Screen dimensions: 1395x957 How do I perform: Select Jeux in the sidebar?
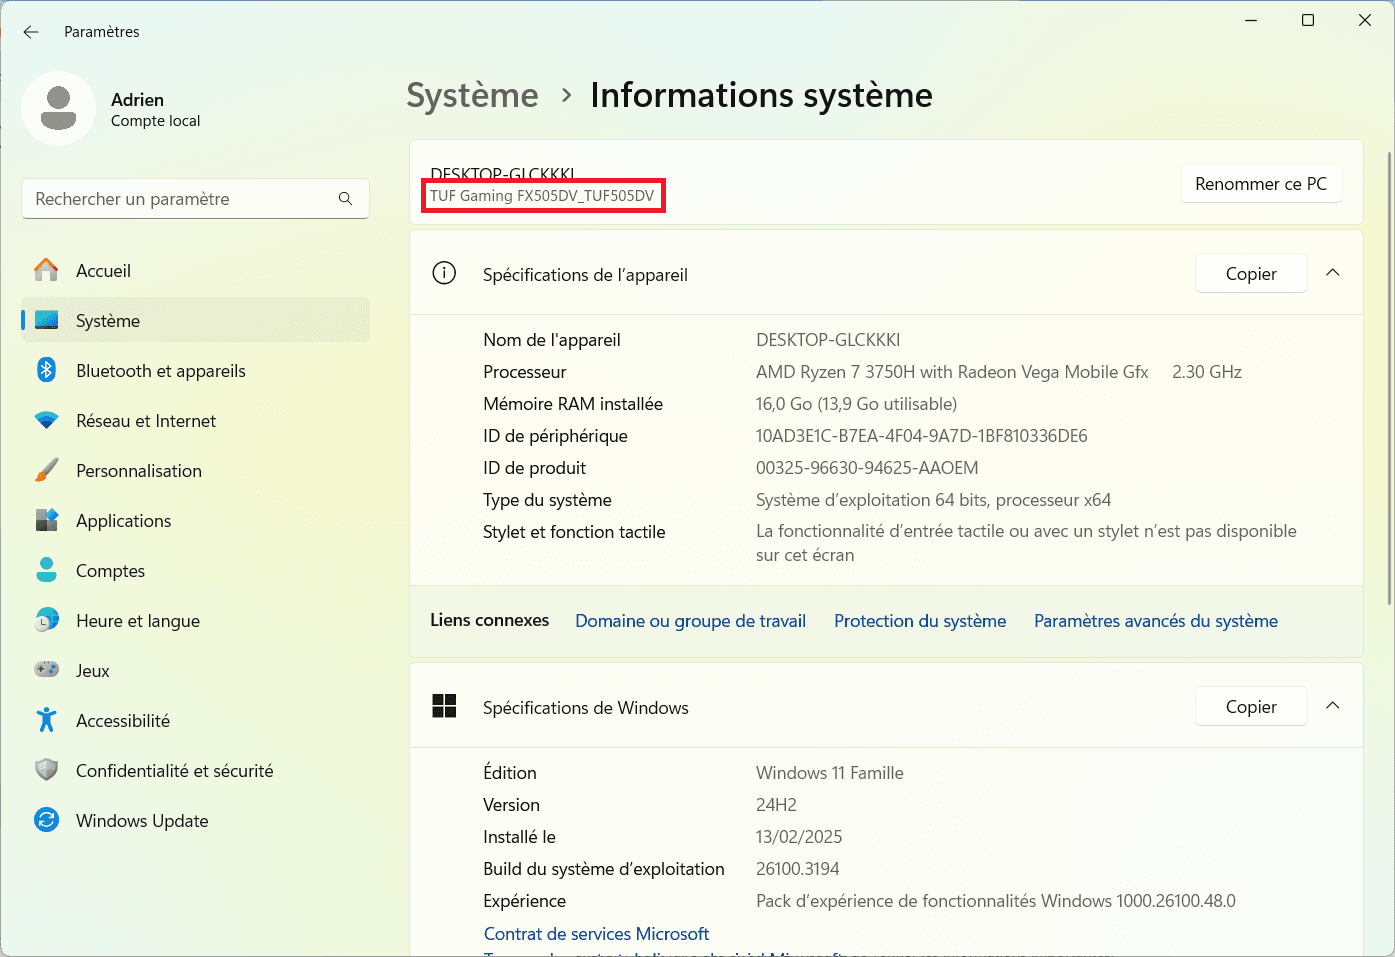(x=196, y=671)
